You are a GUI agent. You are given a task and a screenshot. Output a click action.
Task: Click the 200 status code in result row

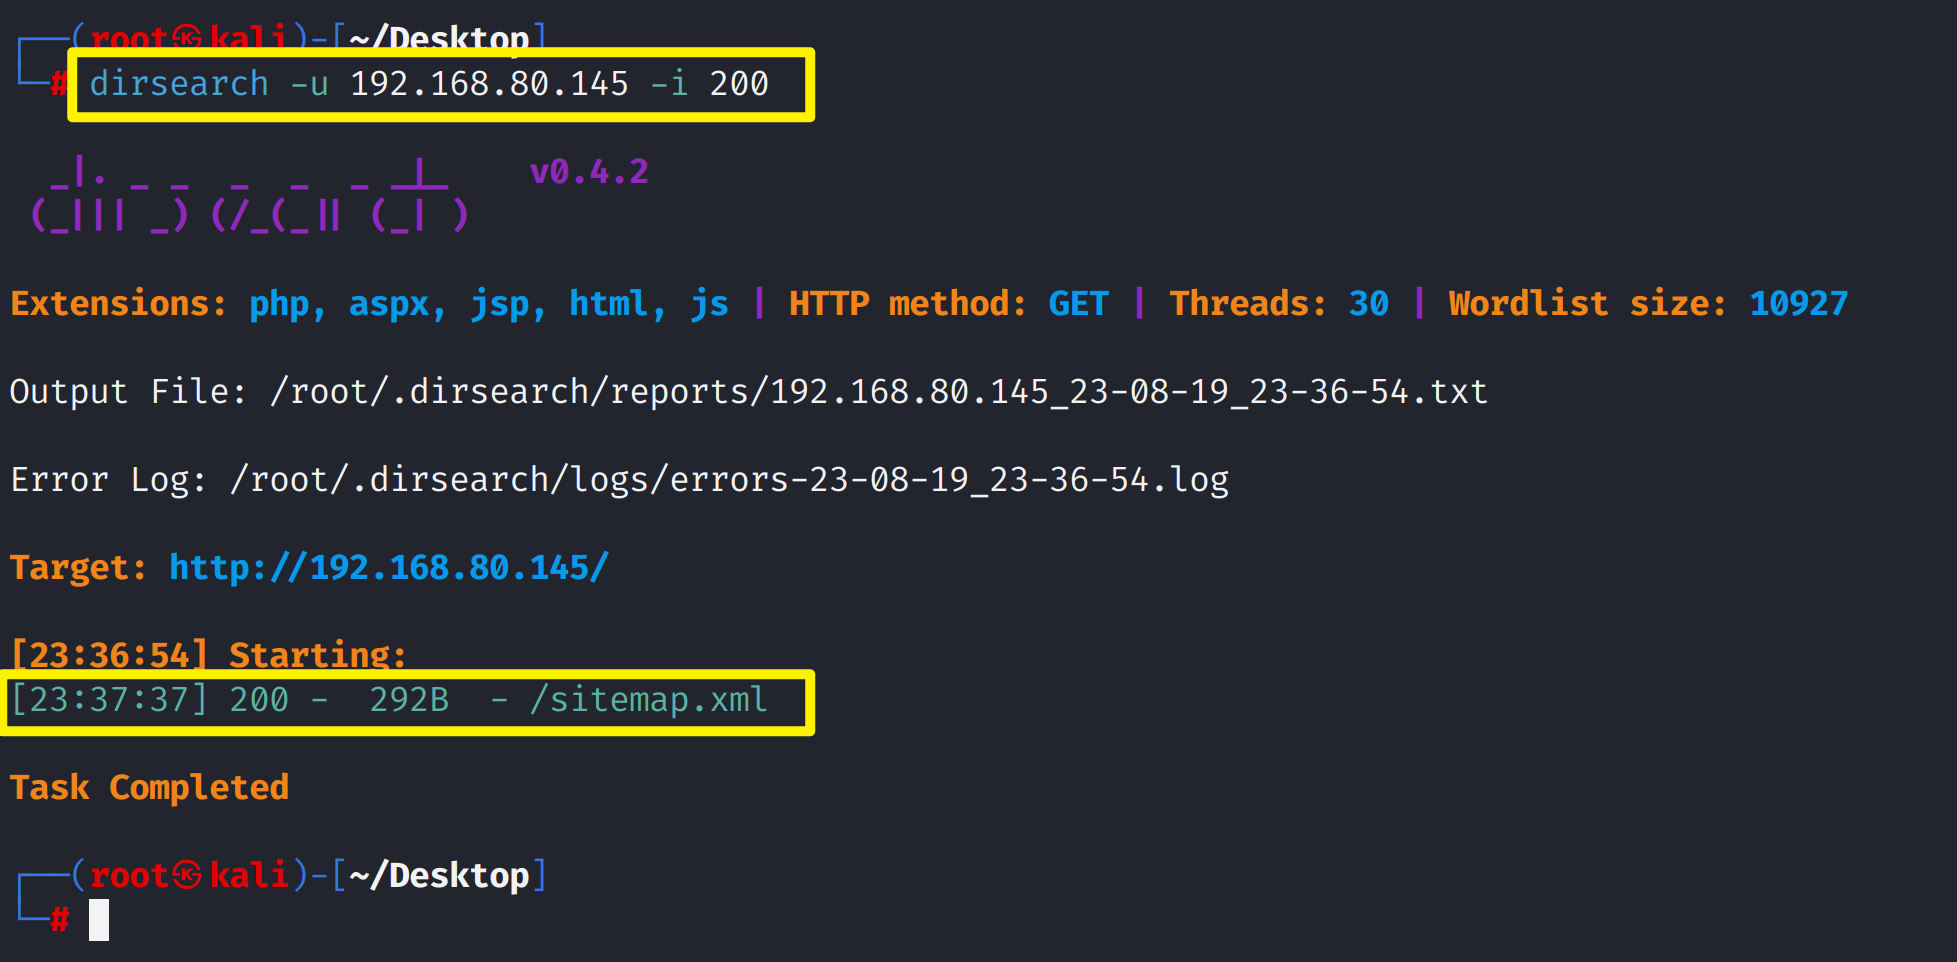(x=259, y=700)
